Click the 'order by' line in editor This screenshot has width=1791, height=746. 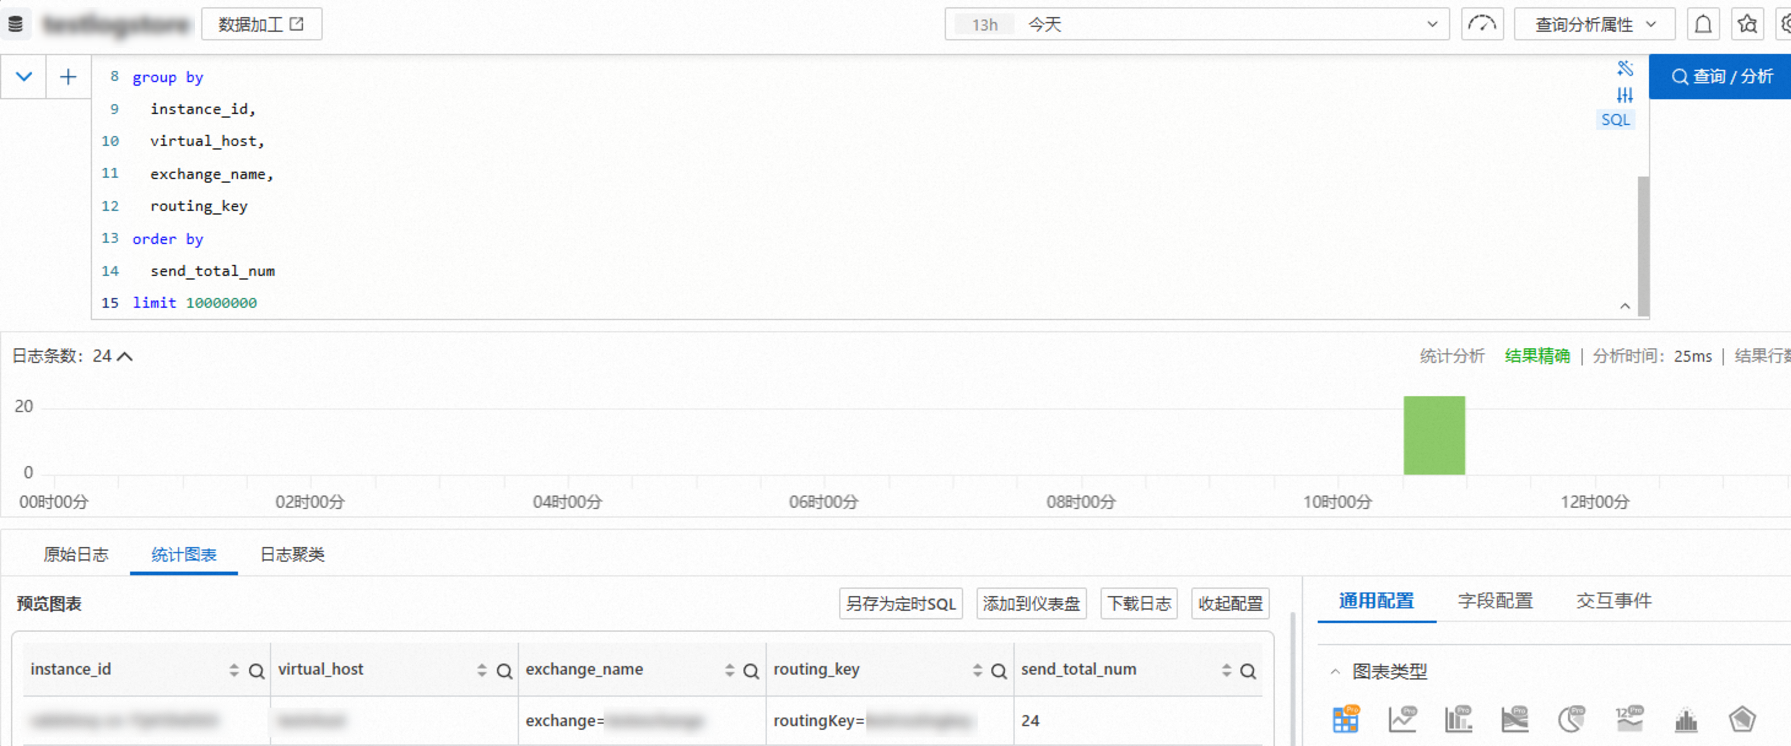168,239
